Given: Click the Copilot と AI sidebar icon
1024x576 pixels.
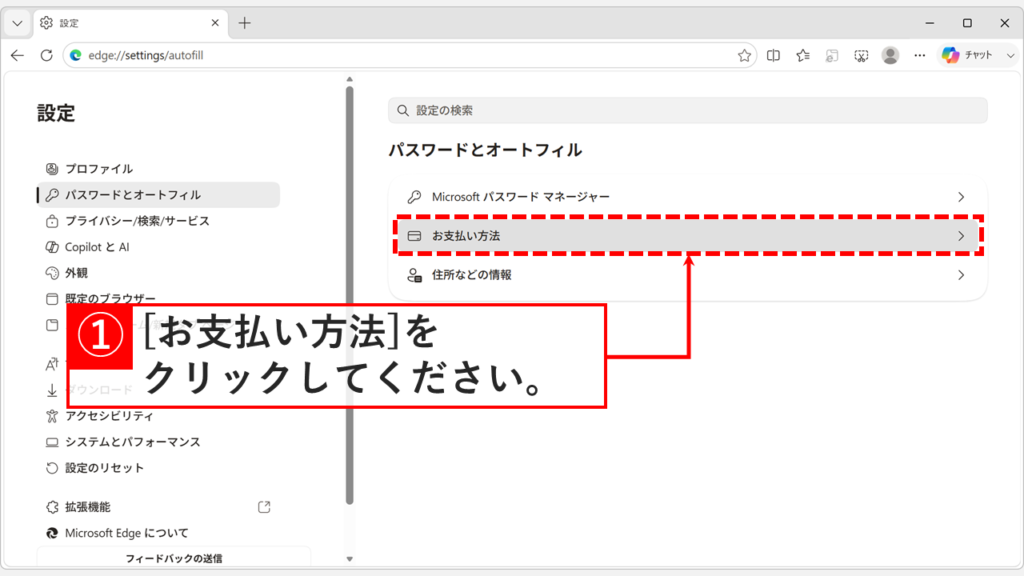Looking at the screenshot, I should [x=52, y=247].
